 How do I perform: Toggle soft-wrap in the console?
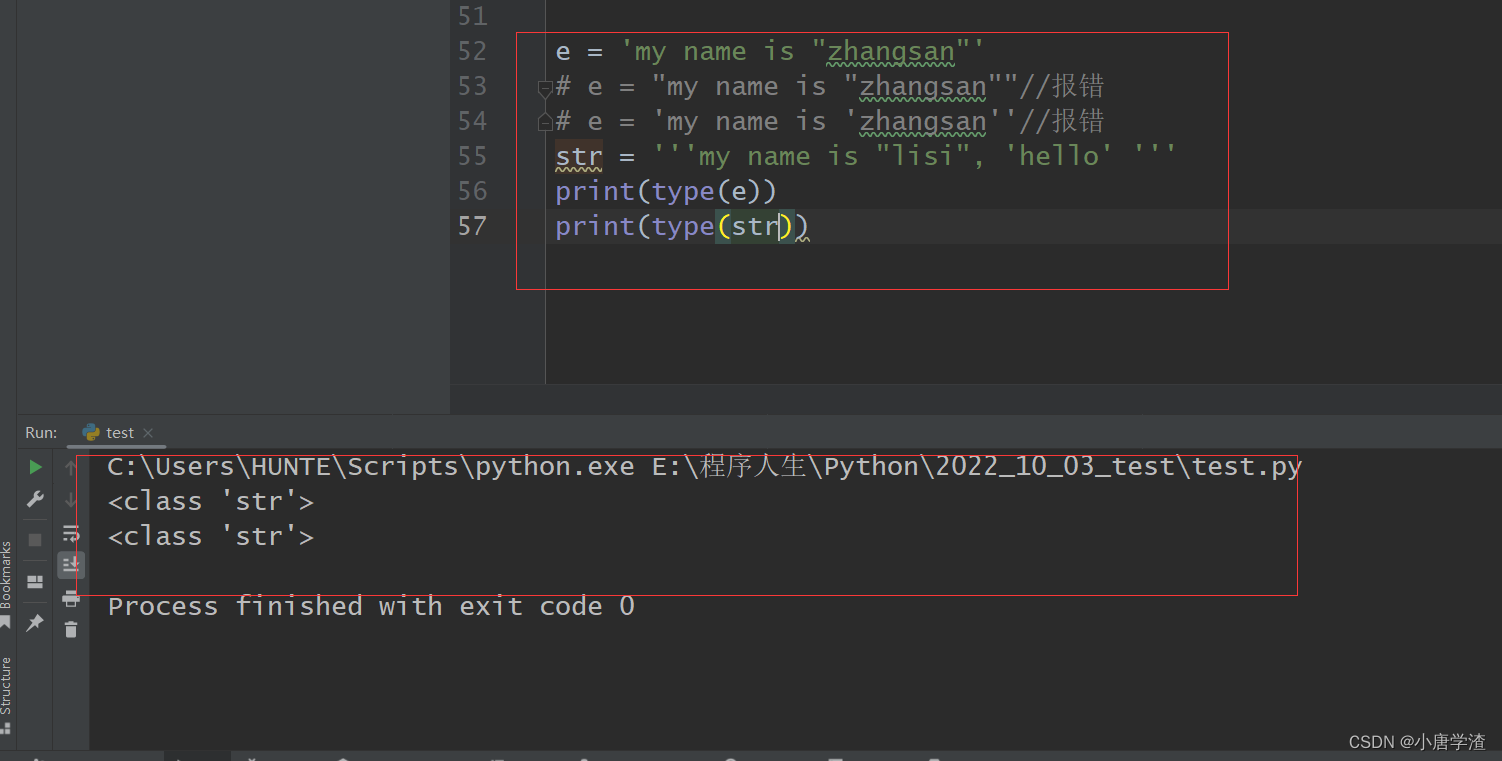pyautogui.click(x=71, y=533)
